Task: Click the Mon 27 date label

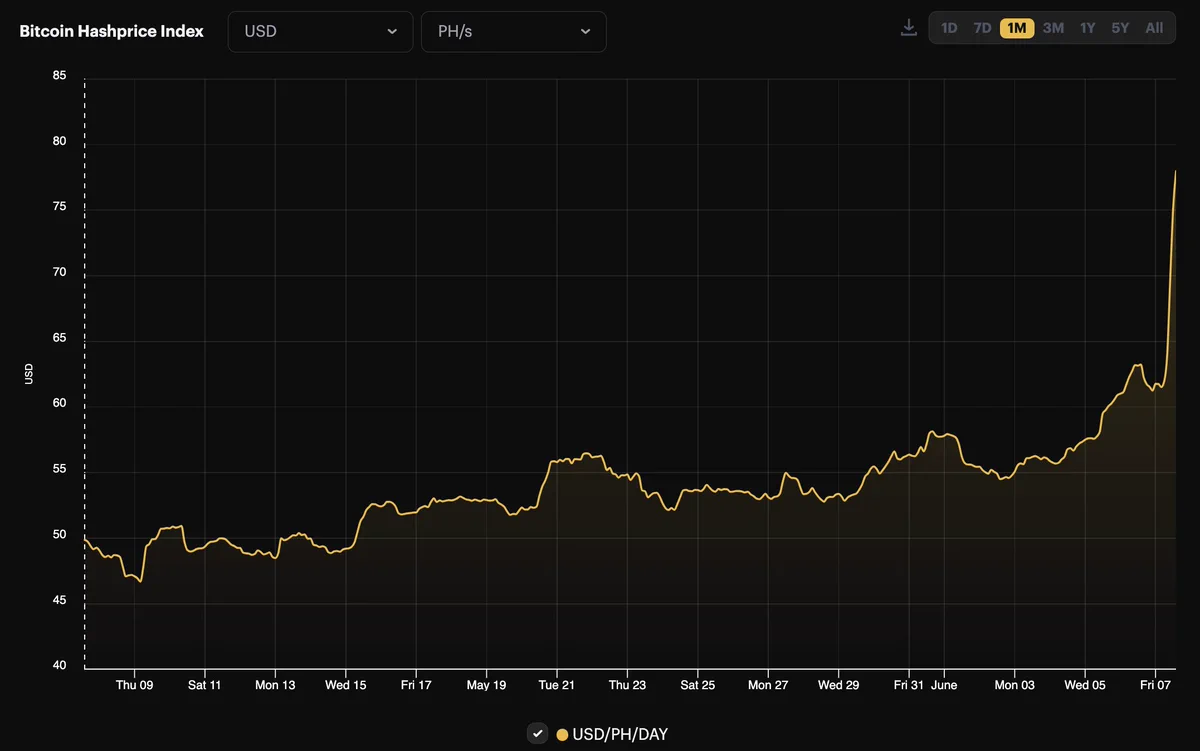Action: (x=768, y=685)
